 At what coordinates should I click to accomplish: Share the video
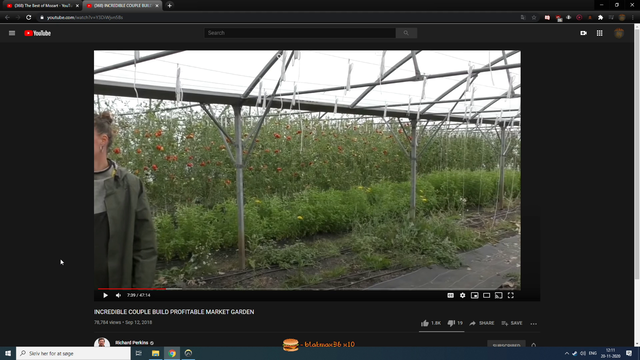point(482,323)
